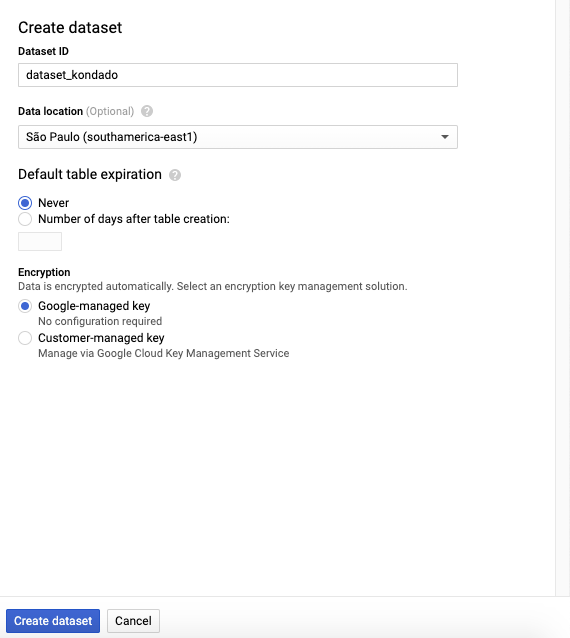Enable the Customer-managed key radio option

(25, 338)
